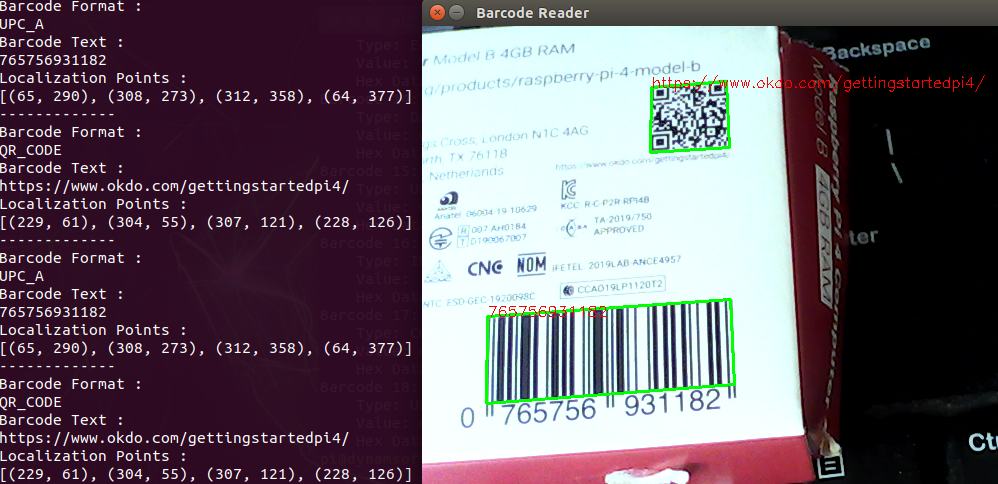This screenshot has height=484, width=998.
Task: Click the Barcode Reader title bar text
Action: [x=532, y=13]
